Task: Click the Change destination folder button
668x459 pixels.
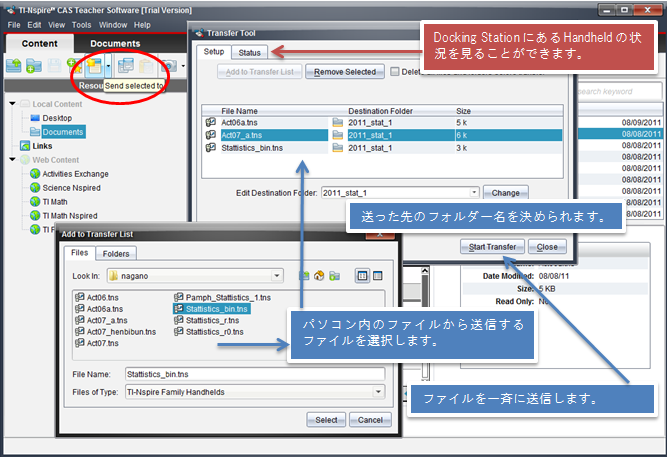Action: click(x=506, y=193)
